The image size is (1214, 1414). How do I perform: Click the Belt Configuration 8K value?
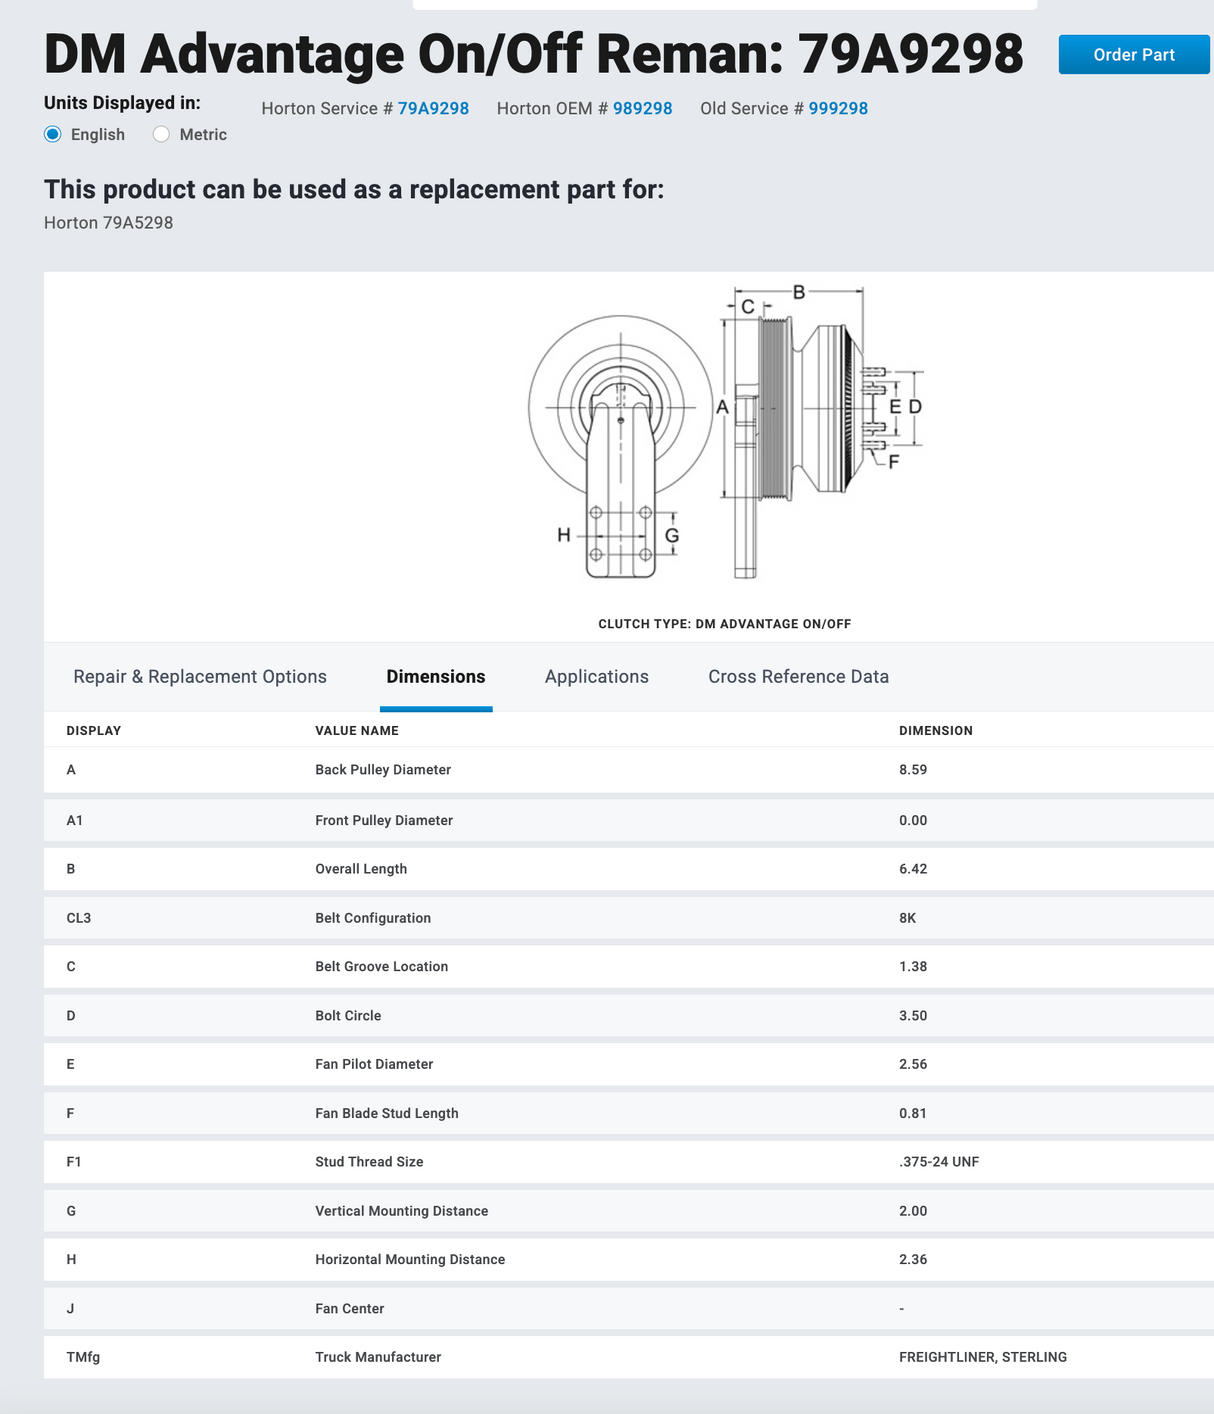pyautogui.click(x=907, y=918)
